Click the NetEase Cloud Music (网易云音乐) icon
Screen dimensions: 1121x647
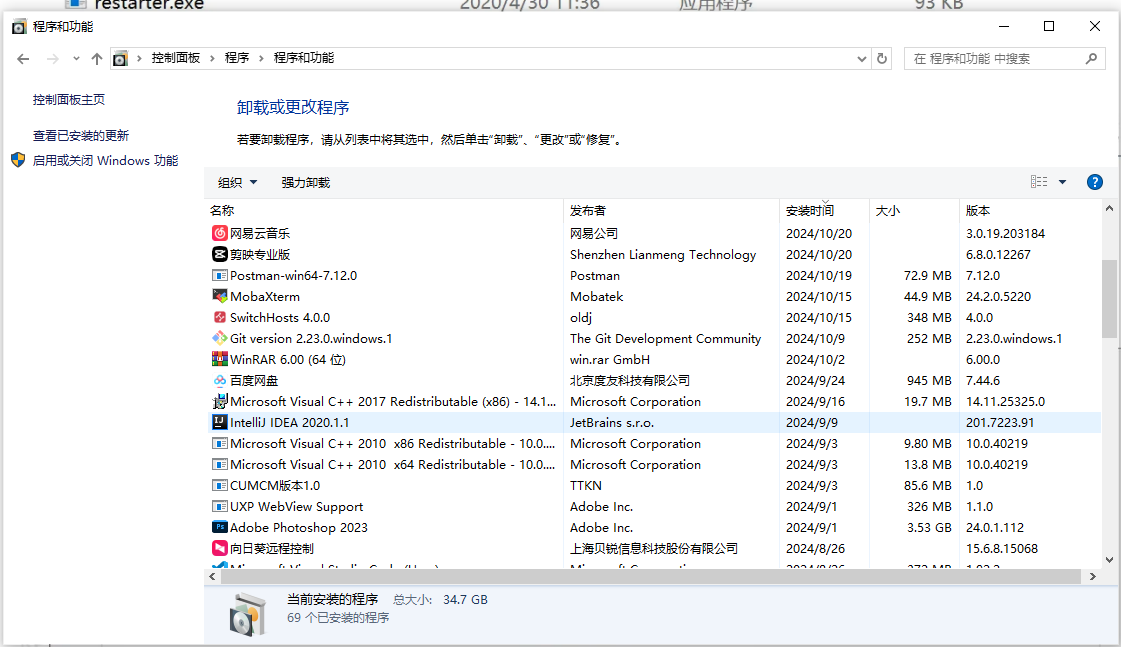coord(219,233)
